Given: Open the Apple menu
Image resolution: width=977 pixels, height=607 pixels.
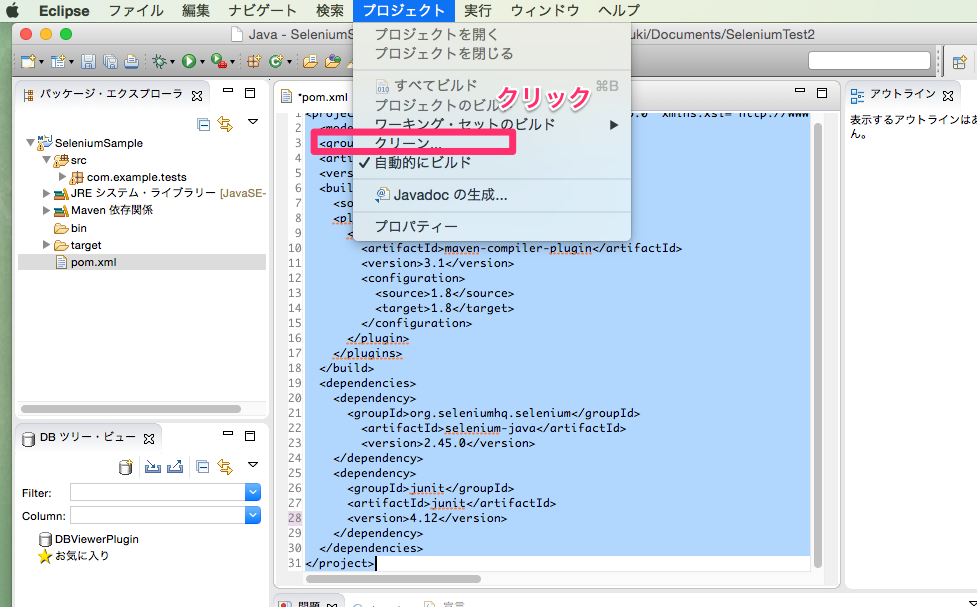Looking at the screenshot, I should point(12,10).
